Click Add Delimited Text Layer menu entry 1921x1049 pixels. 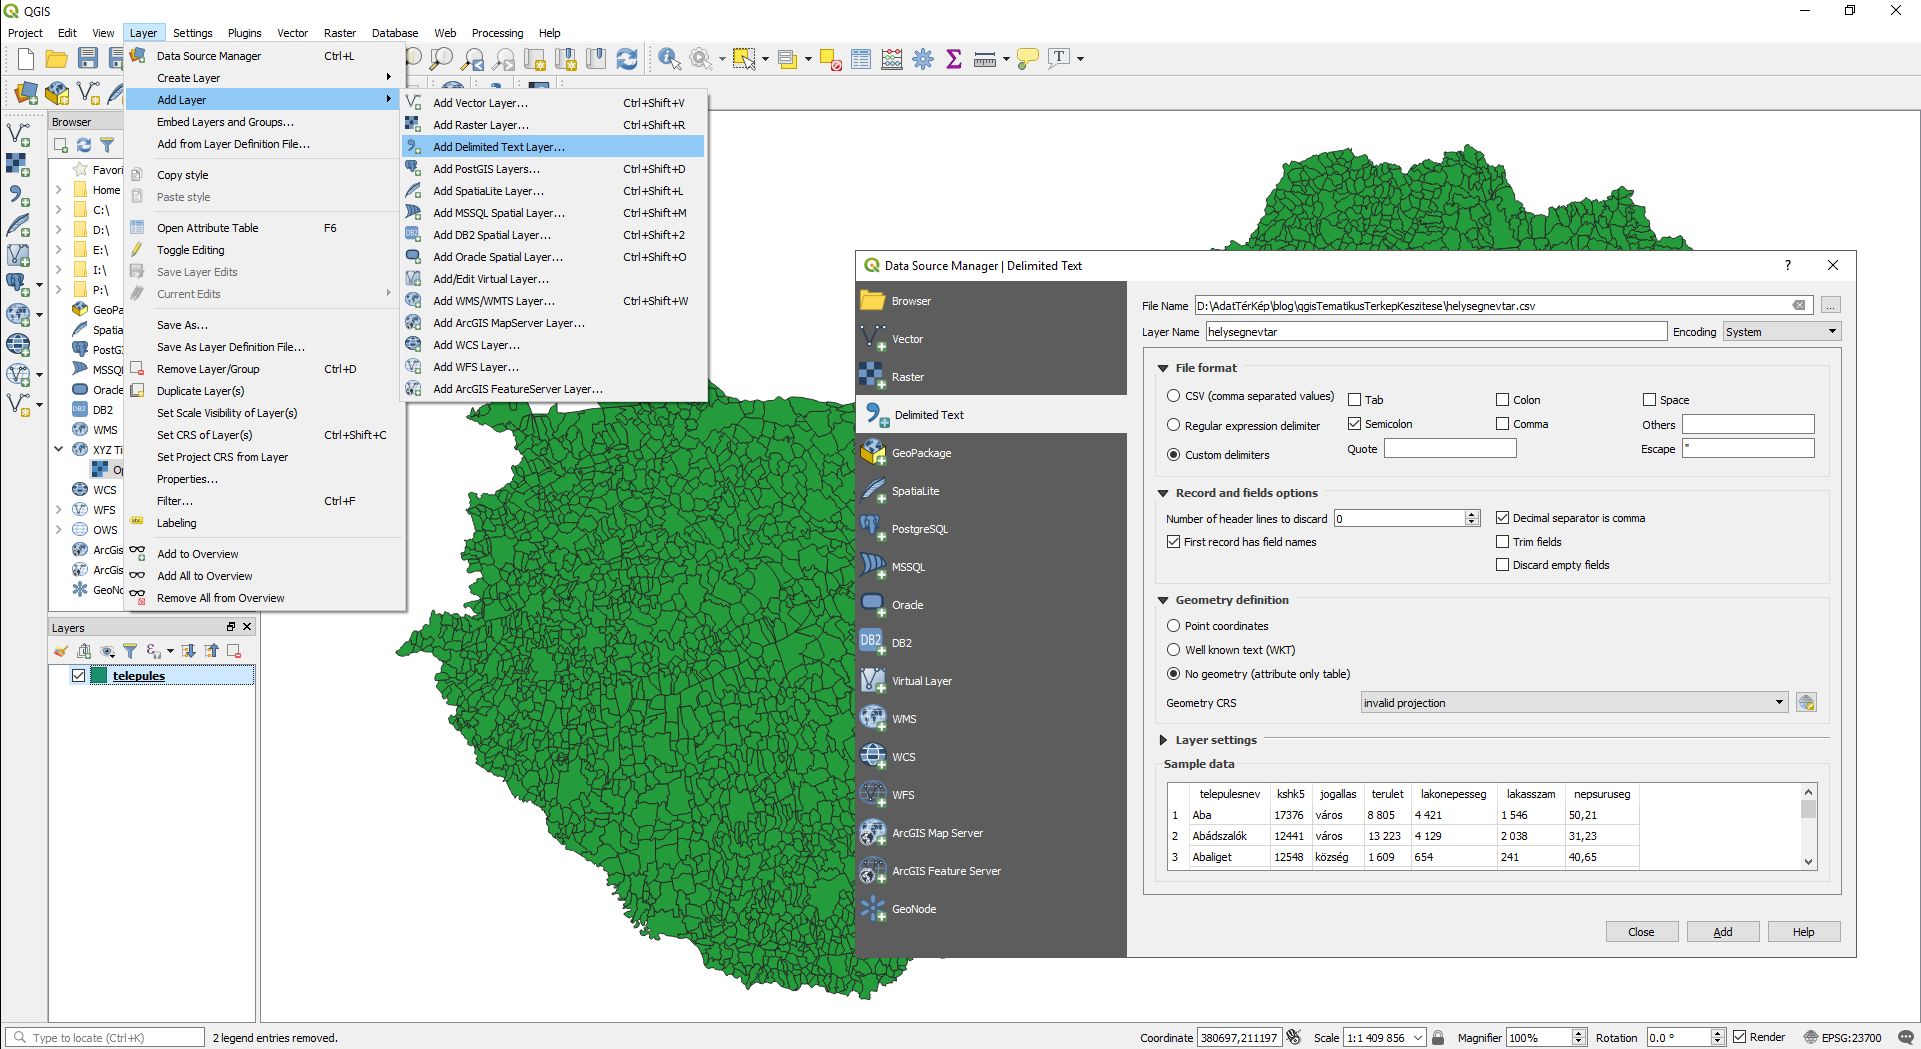(x=554, y=147)
